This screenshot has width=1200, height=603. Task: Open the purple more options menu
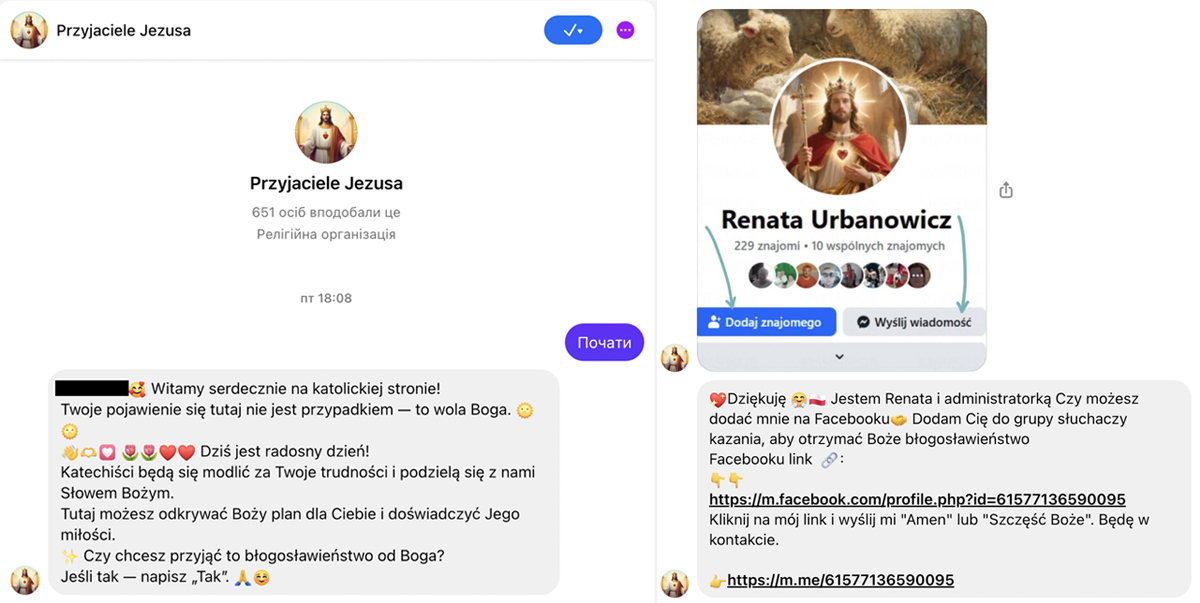[x=625, y=30]
